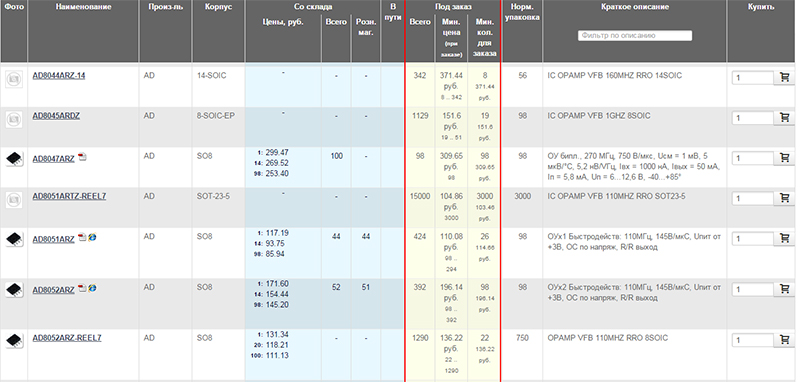Click stock total '100' for AD8047ARZ

tap(336, 156)
